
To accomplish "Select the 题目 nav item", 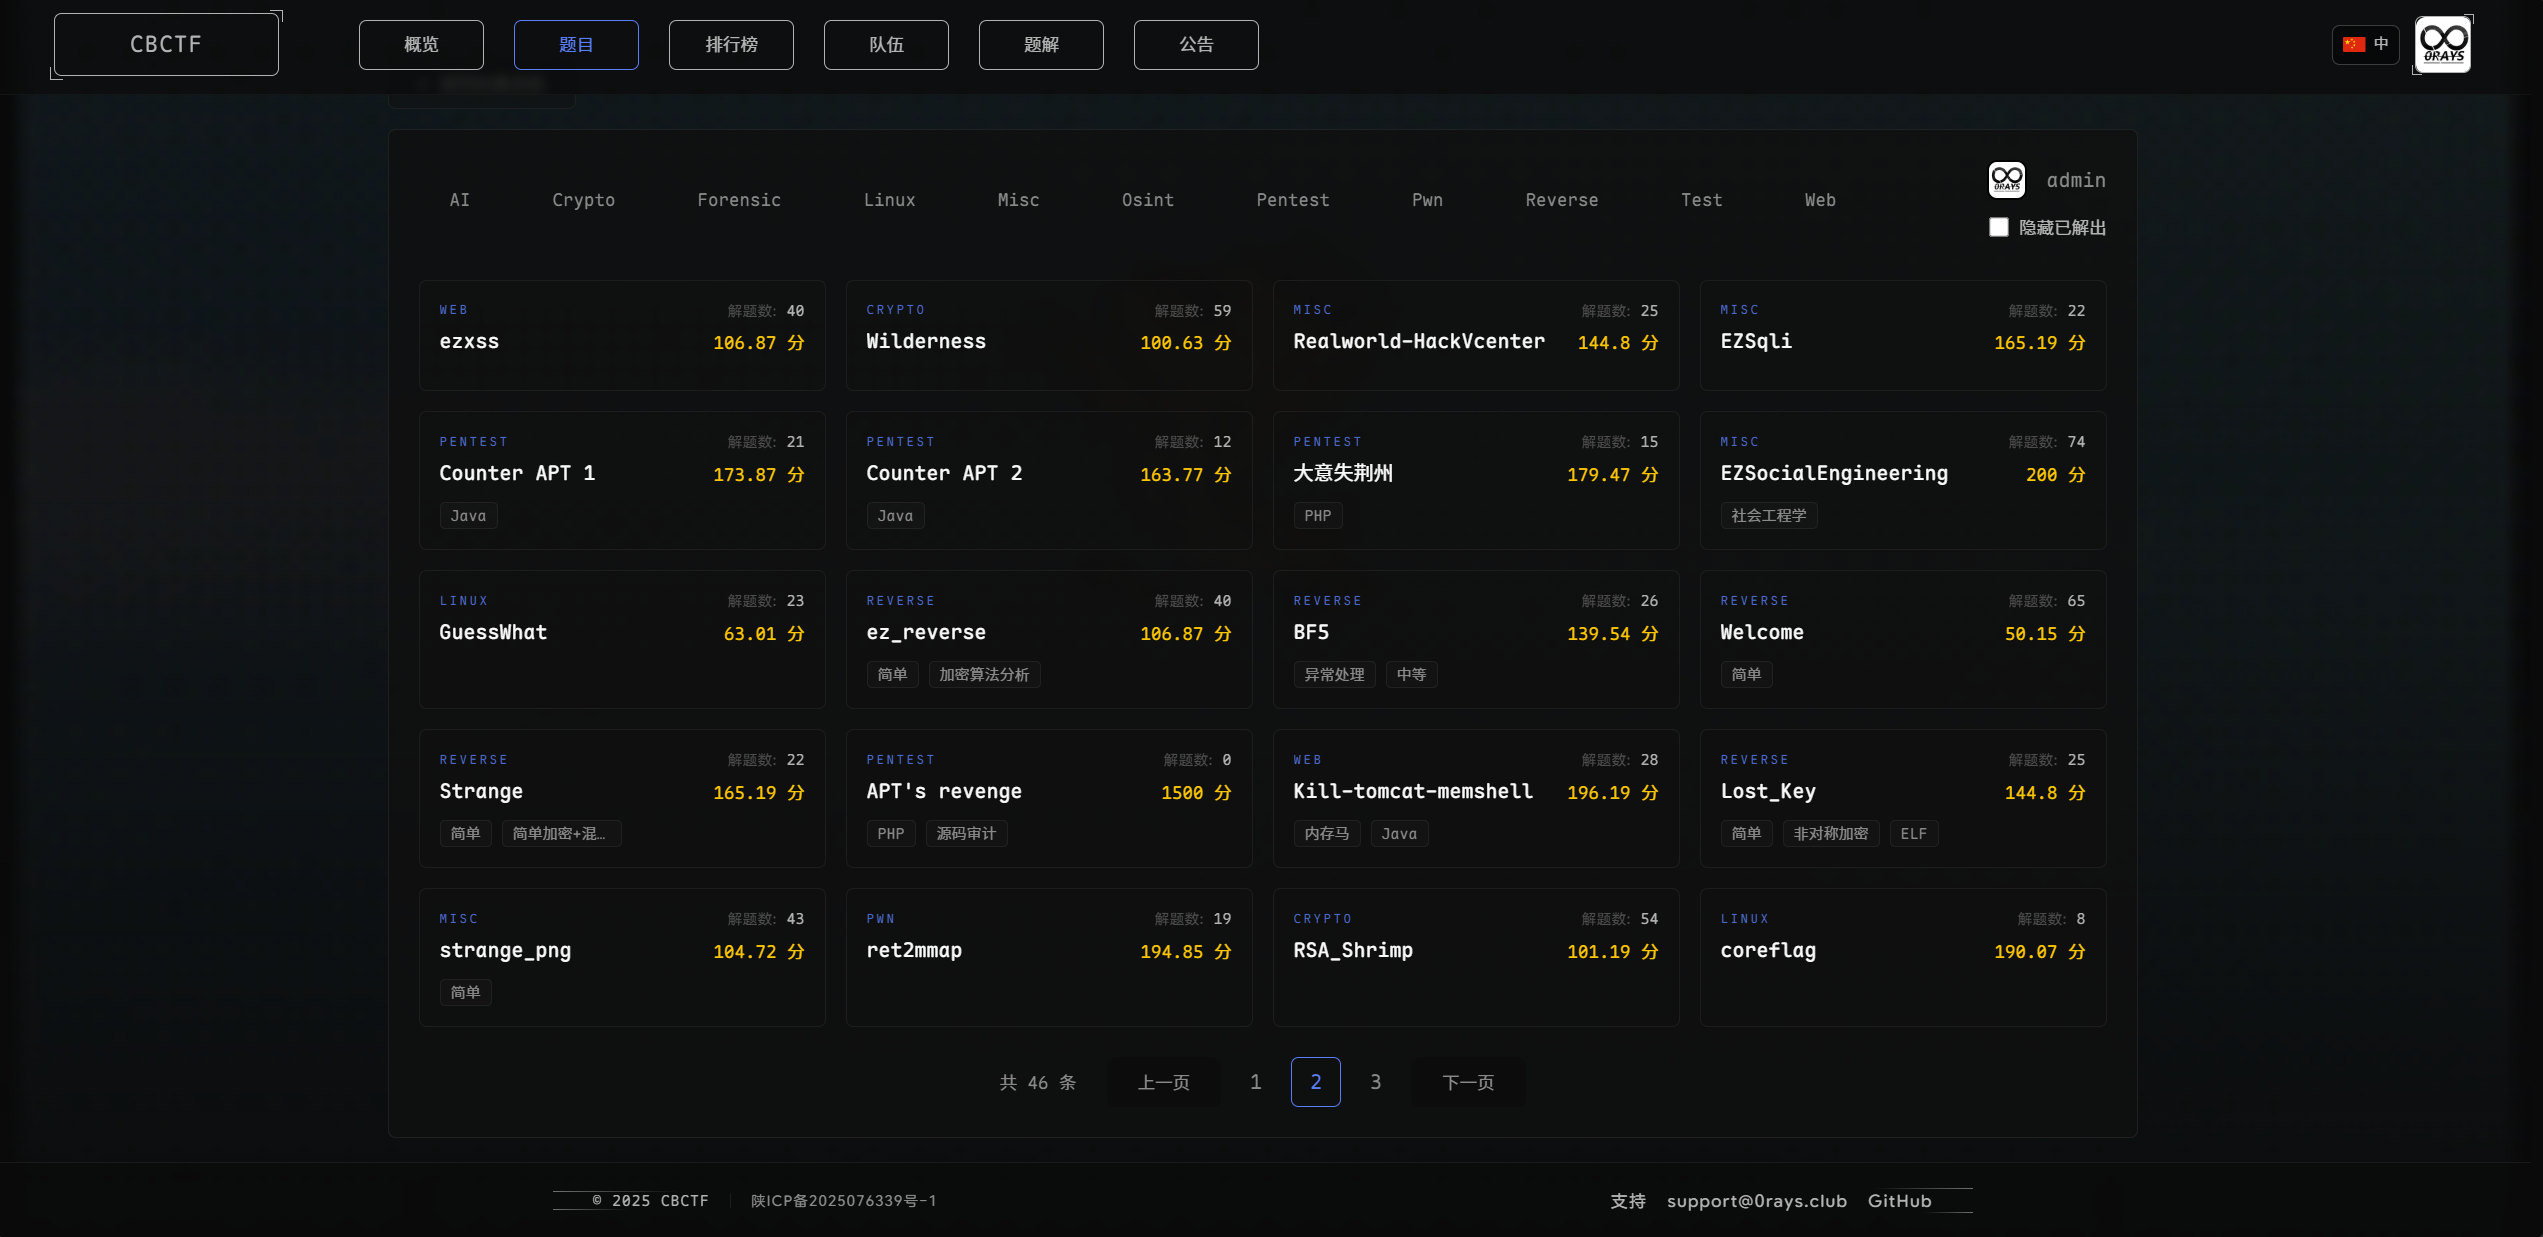I will pyautogui.click(x=576, y=45).
